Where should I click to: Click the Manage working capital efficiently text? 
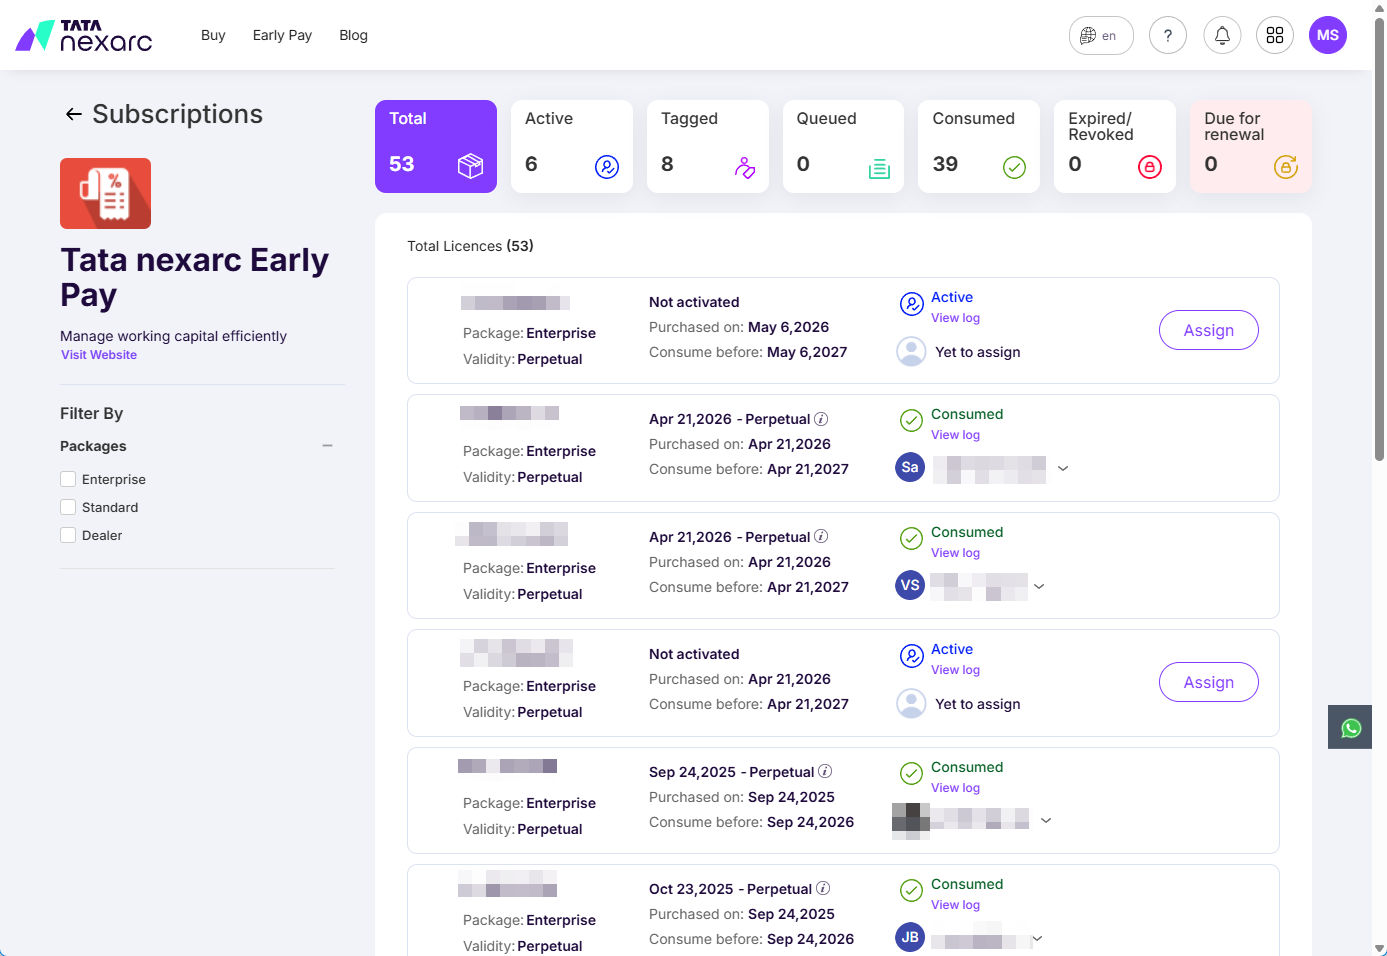coord(173,336)
